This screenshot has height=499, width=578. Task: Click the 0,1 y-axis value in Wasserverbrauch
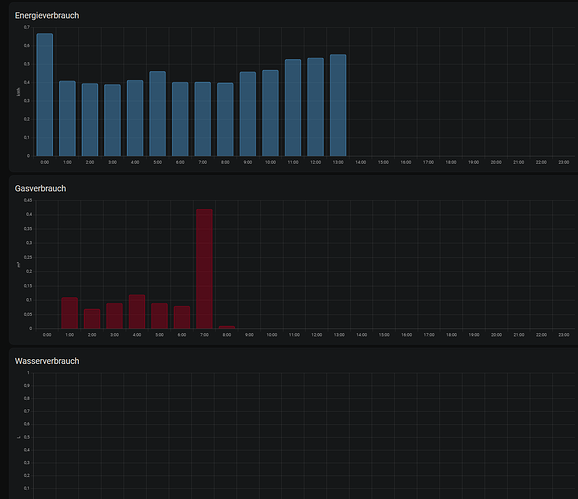tap(27, 488)
